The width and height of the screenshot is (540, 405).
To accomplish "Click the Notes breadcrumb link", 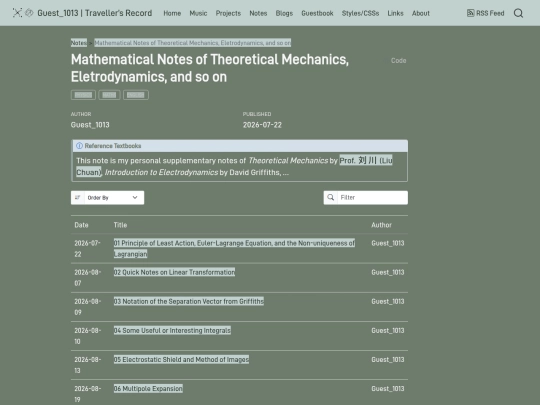I will click(79, 43).
